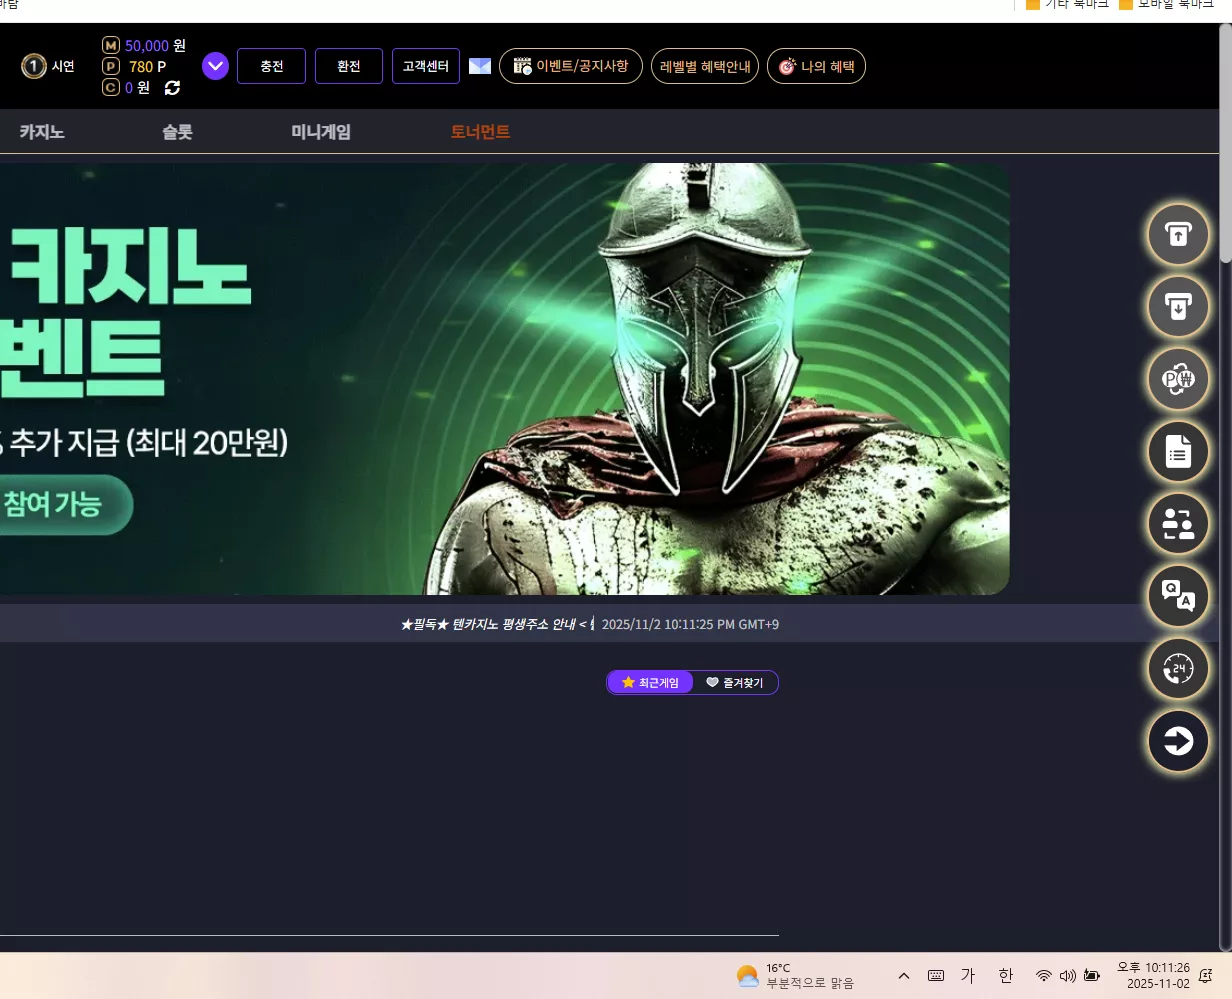Open the mail envelope messages icon

pyautogui.click(x=480, y=66)
